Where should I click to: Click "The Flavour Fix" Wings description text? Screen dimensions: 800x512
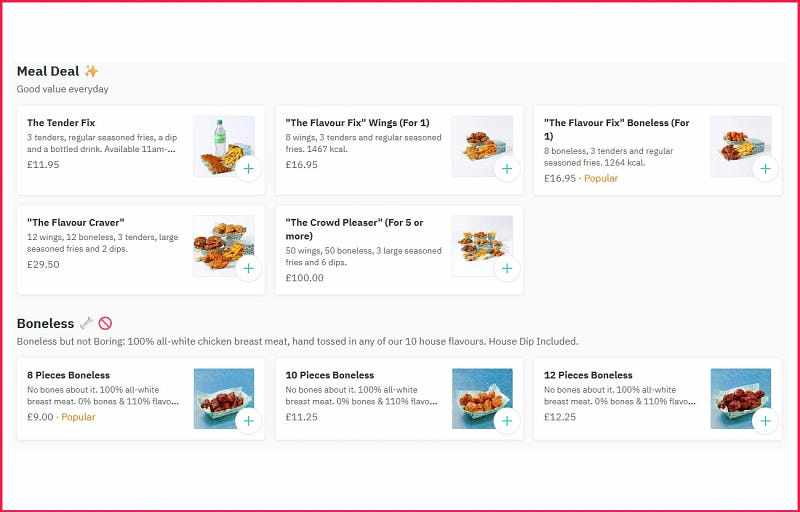coord(363,143)
